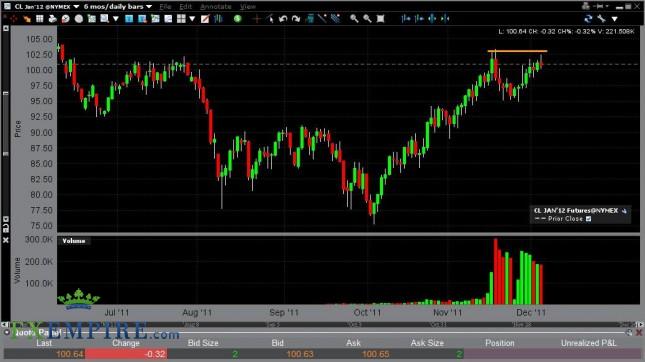This screenshot has height=362, width=645.
Task: Click the green-blue chart panel icon
Action: 155,19
